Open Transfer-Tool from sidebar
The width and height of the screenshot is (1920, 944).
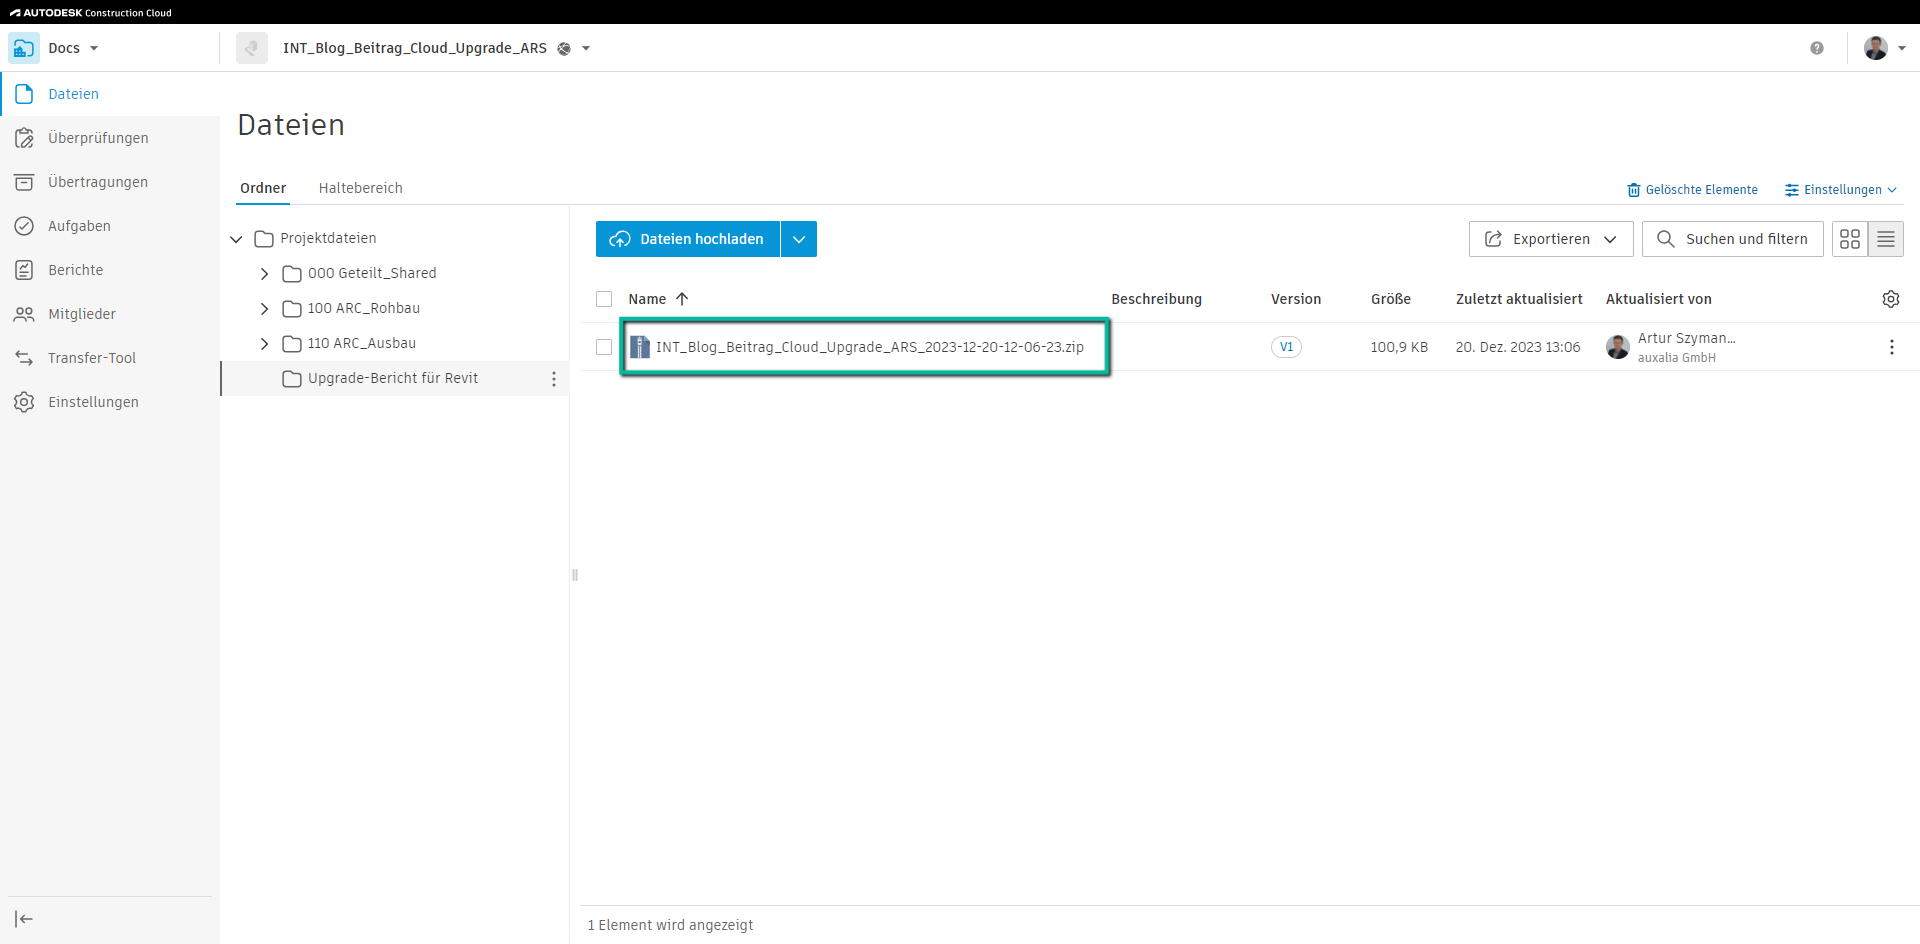91,358
